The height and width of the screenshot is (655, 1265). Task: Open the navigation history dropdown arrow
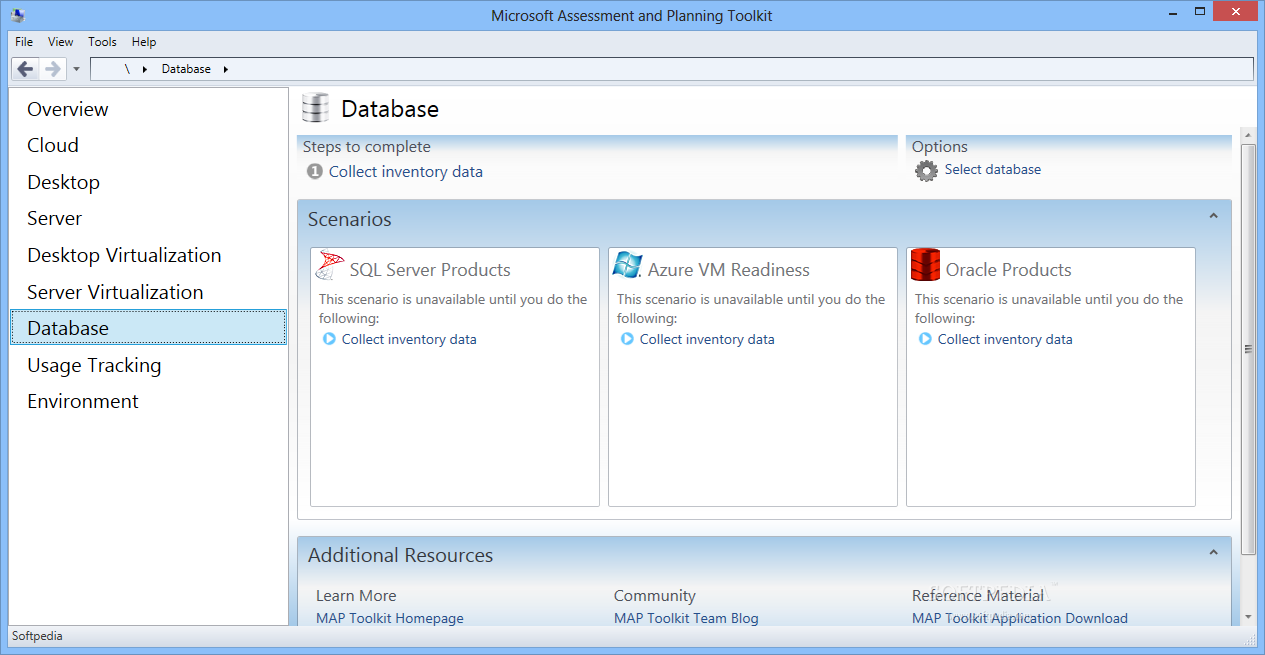[x=76, y=69]
